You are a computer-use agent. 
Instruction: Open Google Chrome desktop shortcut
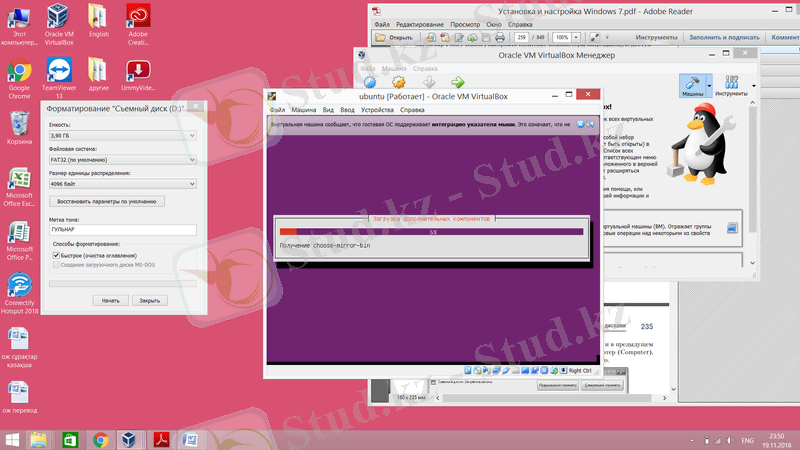point(18,74)
